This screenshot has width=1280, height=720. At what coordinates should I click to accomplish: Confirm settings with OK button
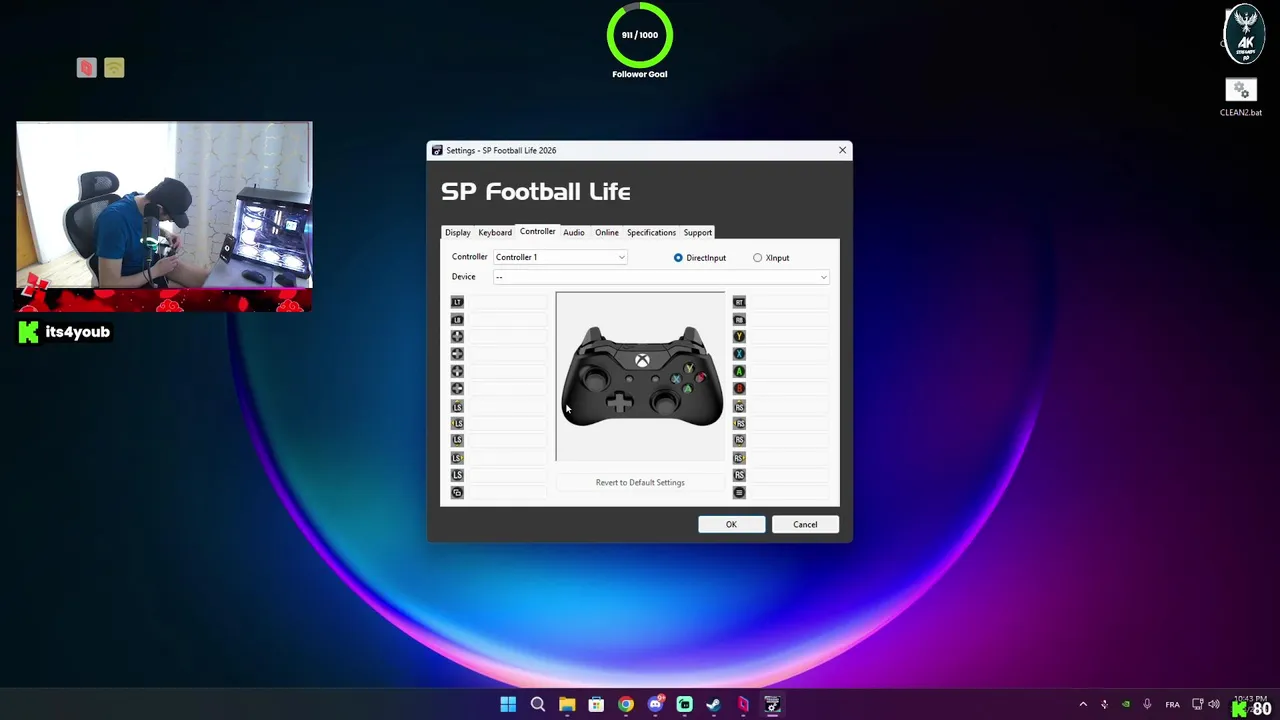tap(731, 524)
